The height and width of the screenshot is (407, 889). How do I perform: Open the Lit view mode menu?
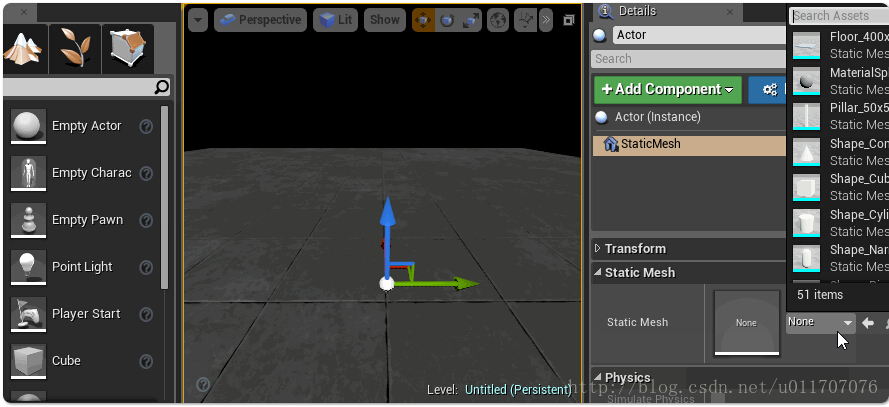[x=335, y=20]
